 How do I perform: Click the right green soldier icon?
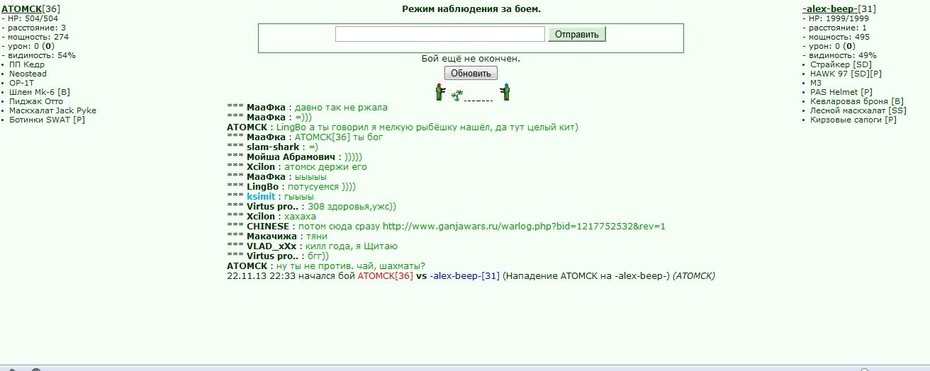(x=505, y=92)
